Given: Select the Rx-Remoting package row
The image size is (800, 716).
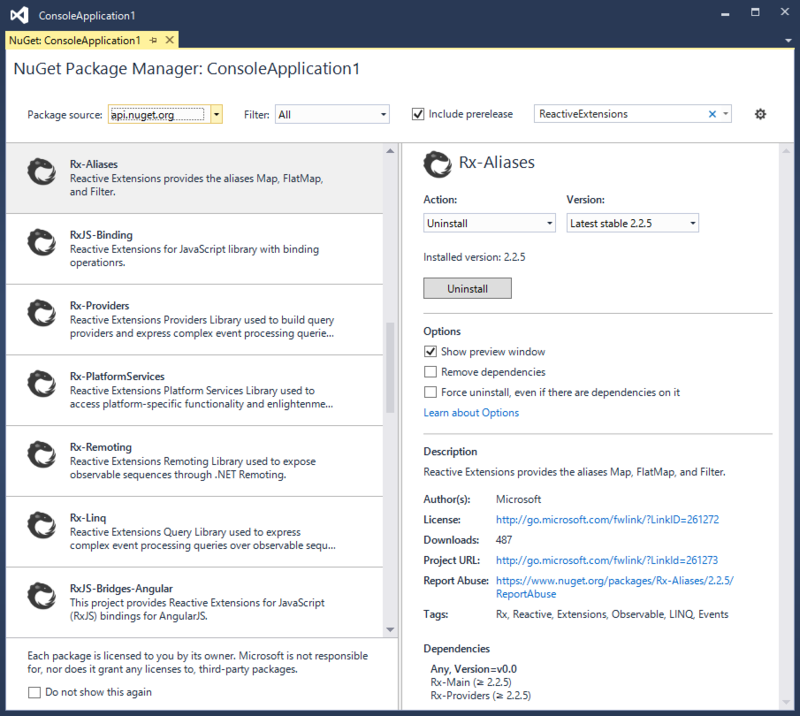Looking at the screenshot, I should pos(194,461).
